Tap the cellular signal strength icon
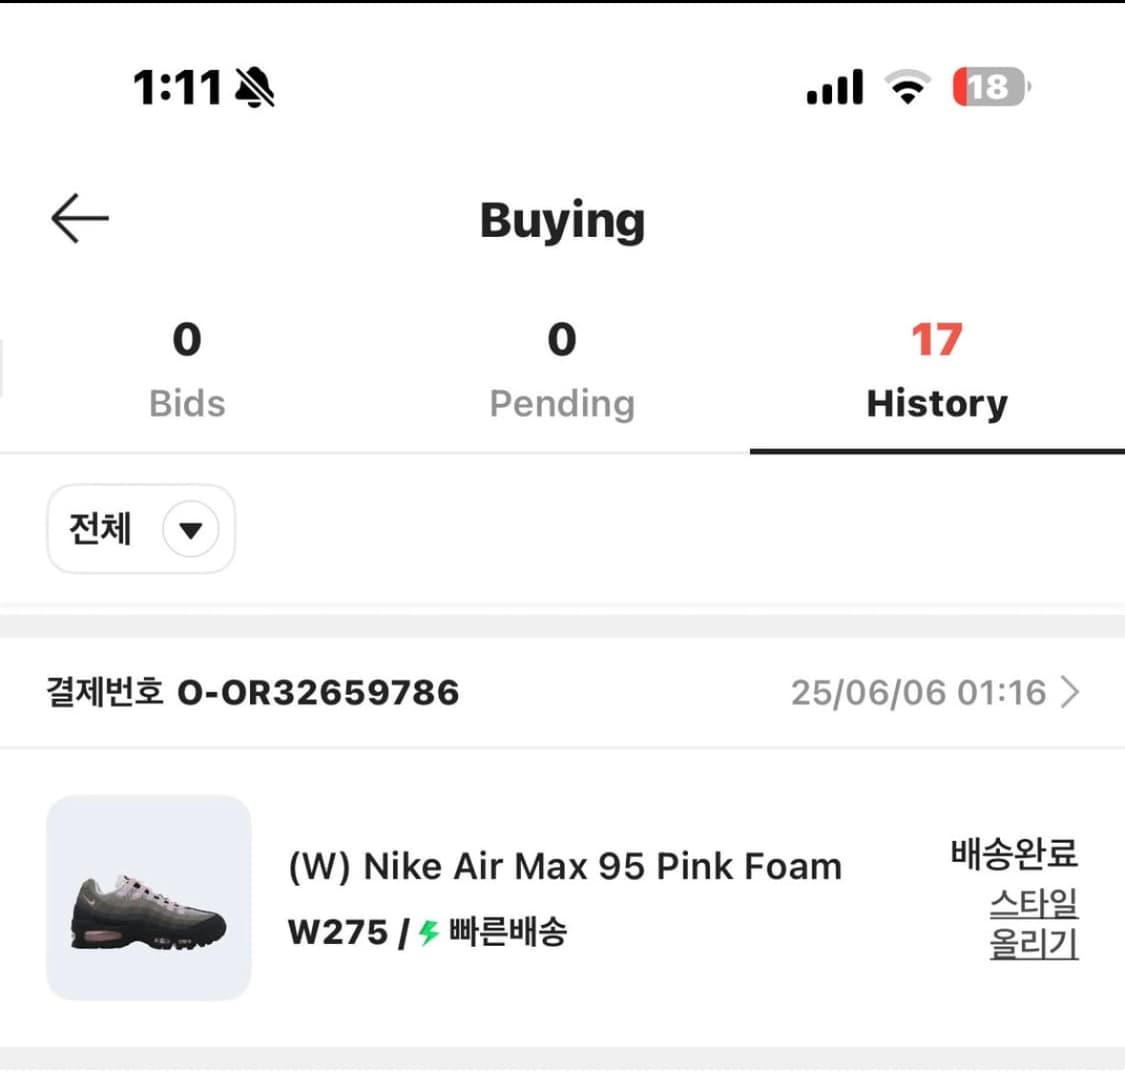The width and height of the screenshot is (1125, 1072). (x=834, y=88)
